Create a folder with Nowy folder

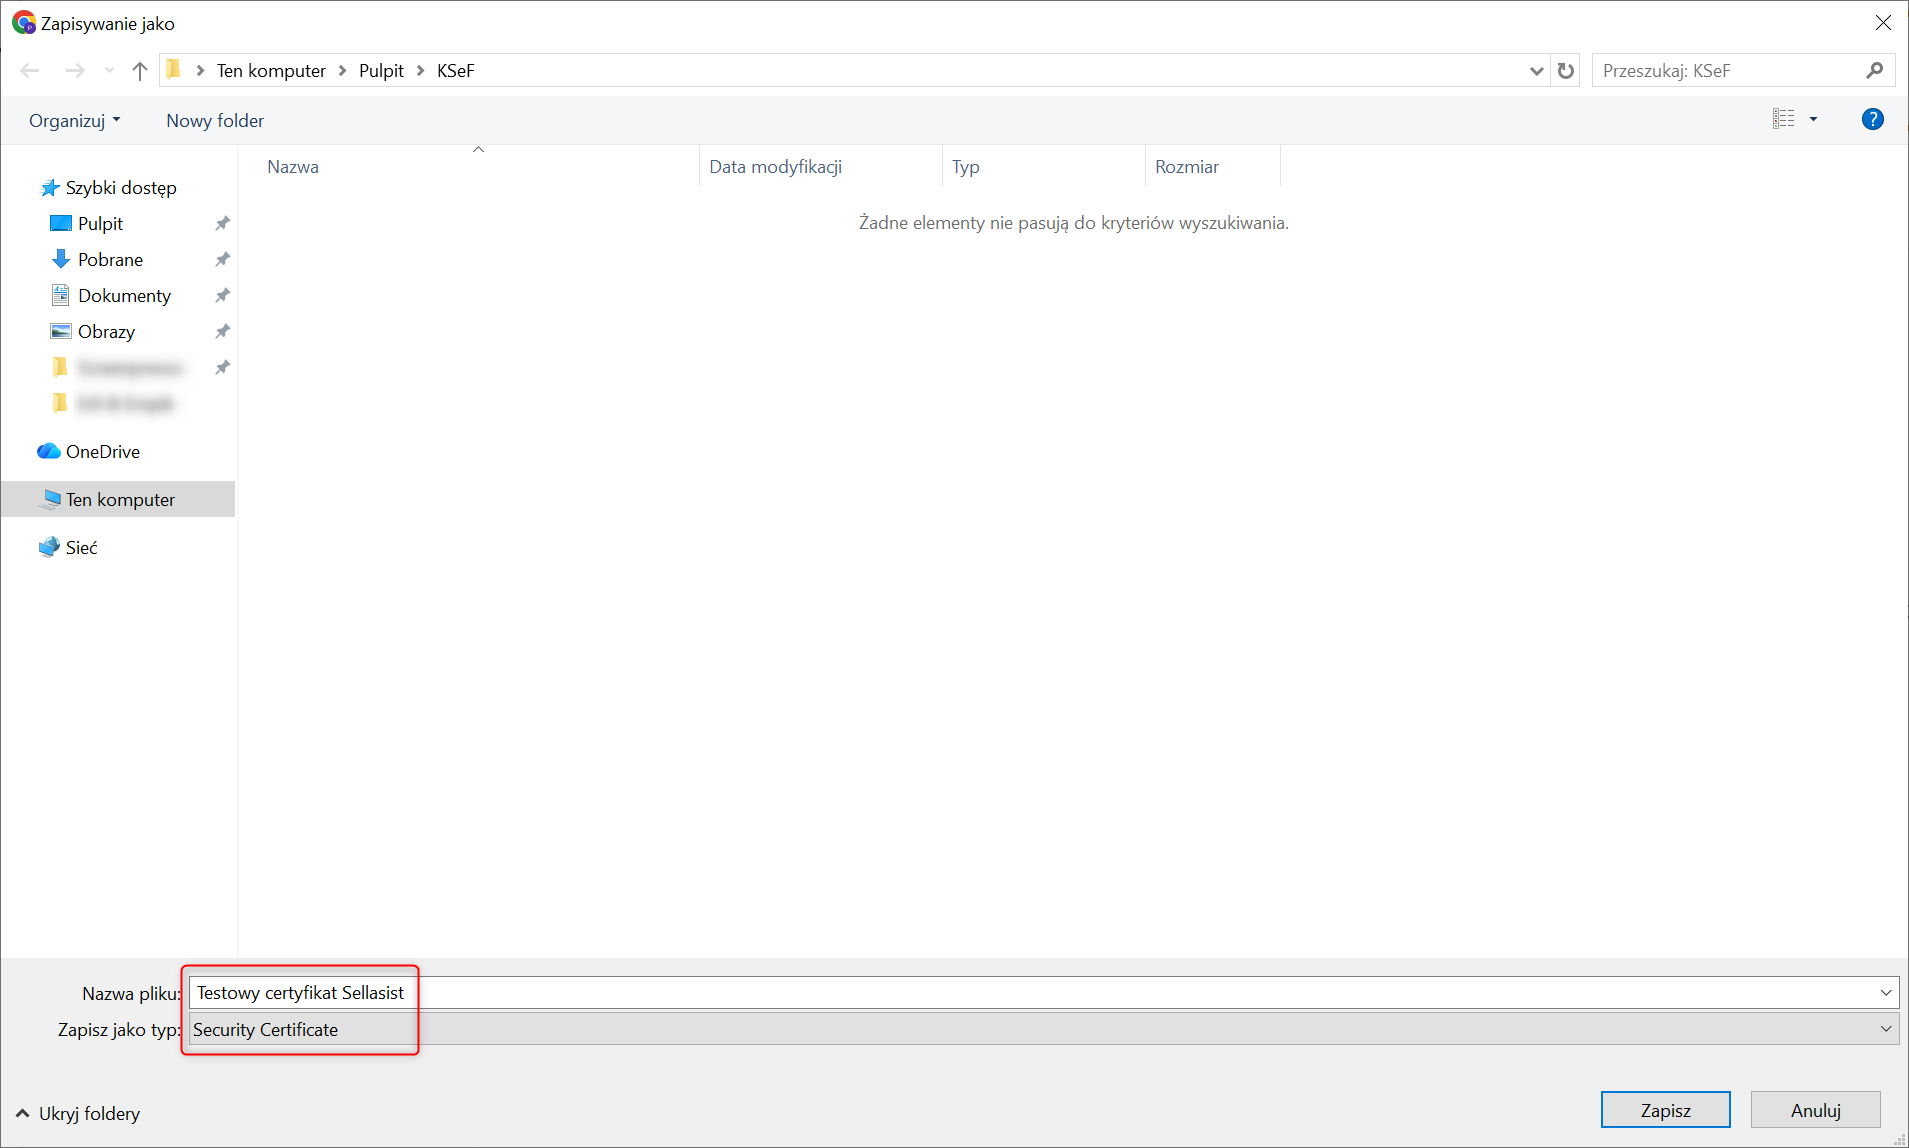(215, 121)
